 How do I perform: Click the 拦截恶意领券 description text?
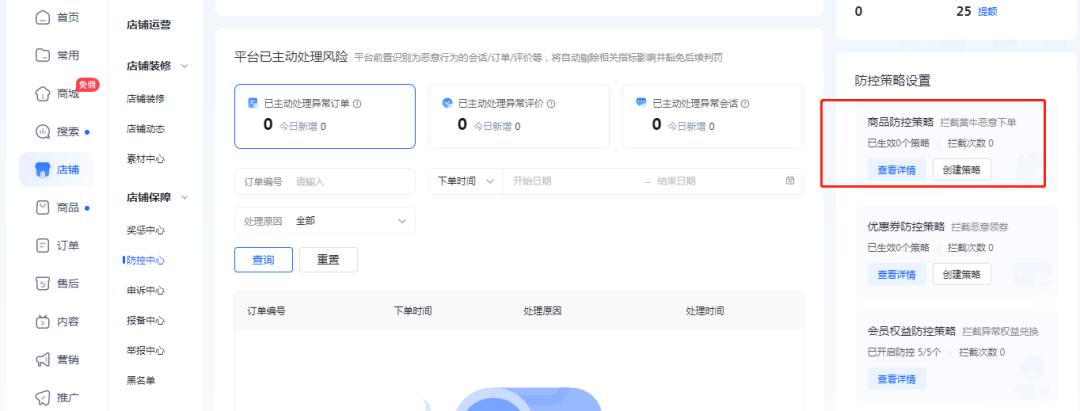(x=979, y=226)
